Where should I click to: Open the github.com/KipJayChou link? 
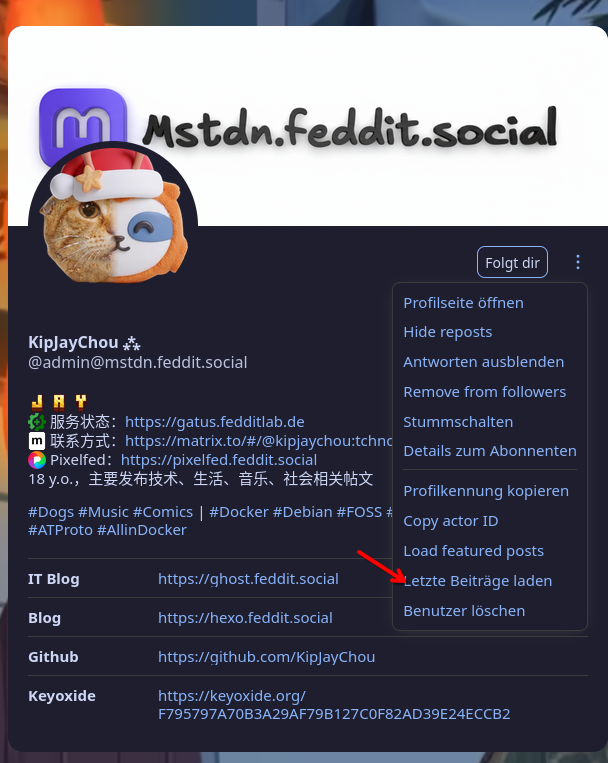pyautogui.click(x=266, y=657)
